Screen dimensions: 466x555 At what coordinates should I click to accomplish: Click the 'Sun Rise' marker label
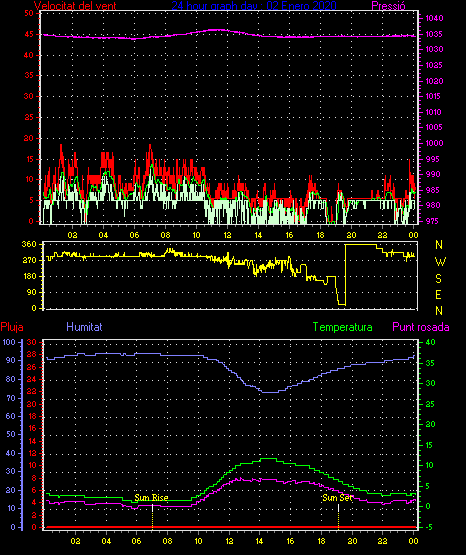151,498
